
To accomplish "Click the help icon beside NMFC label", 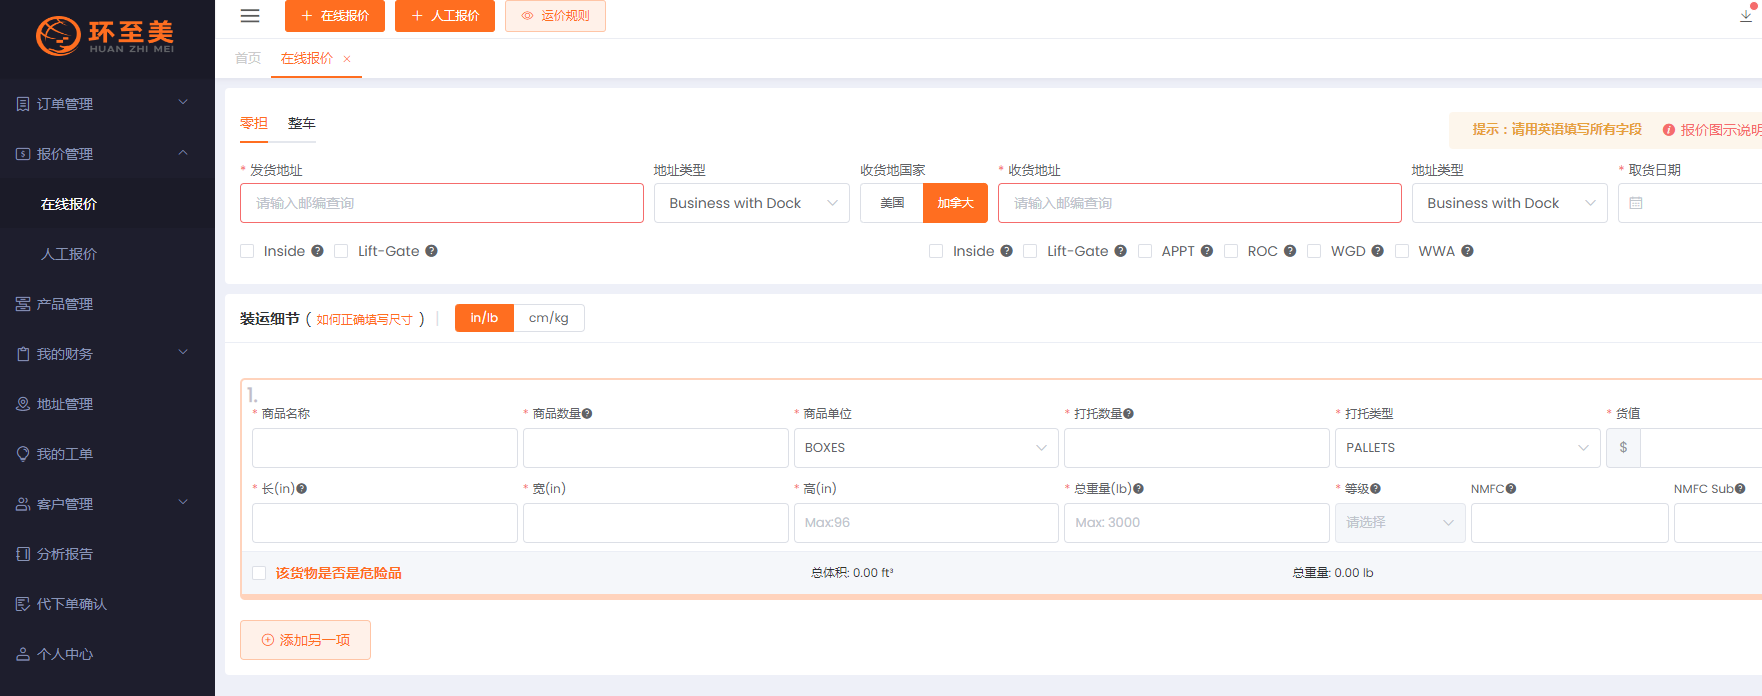I will coord(1511,489).
